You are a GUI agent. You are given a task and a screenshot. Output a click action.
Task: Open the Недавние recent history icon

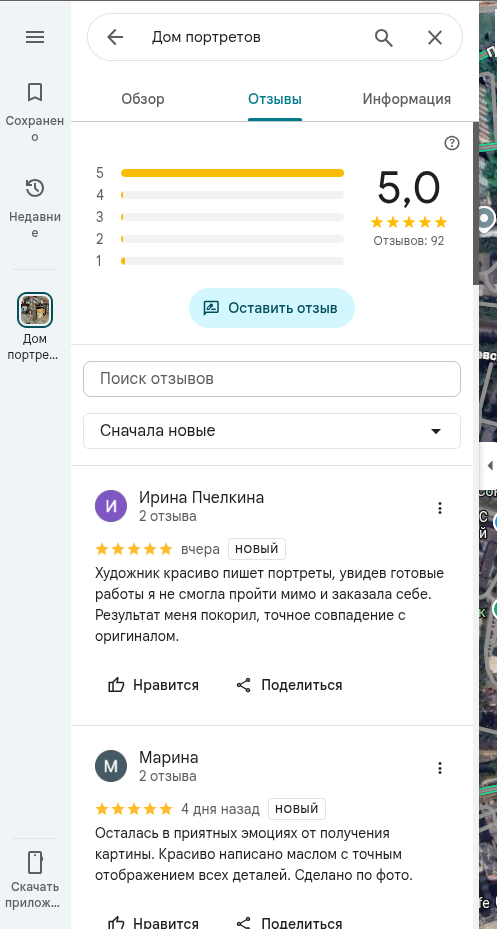pyautogui.click(x=35, y=188)
